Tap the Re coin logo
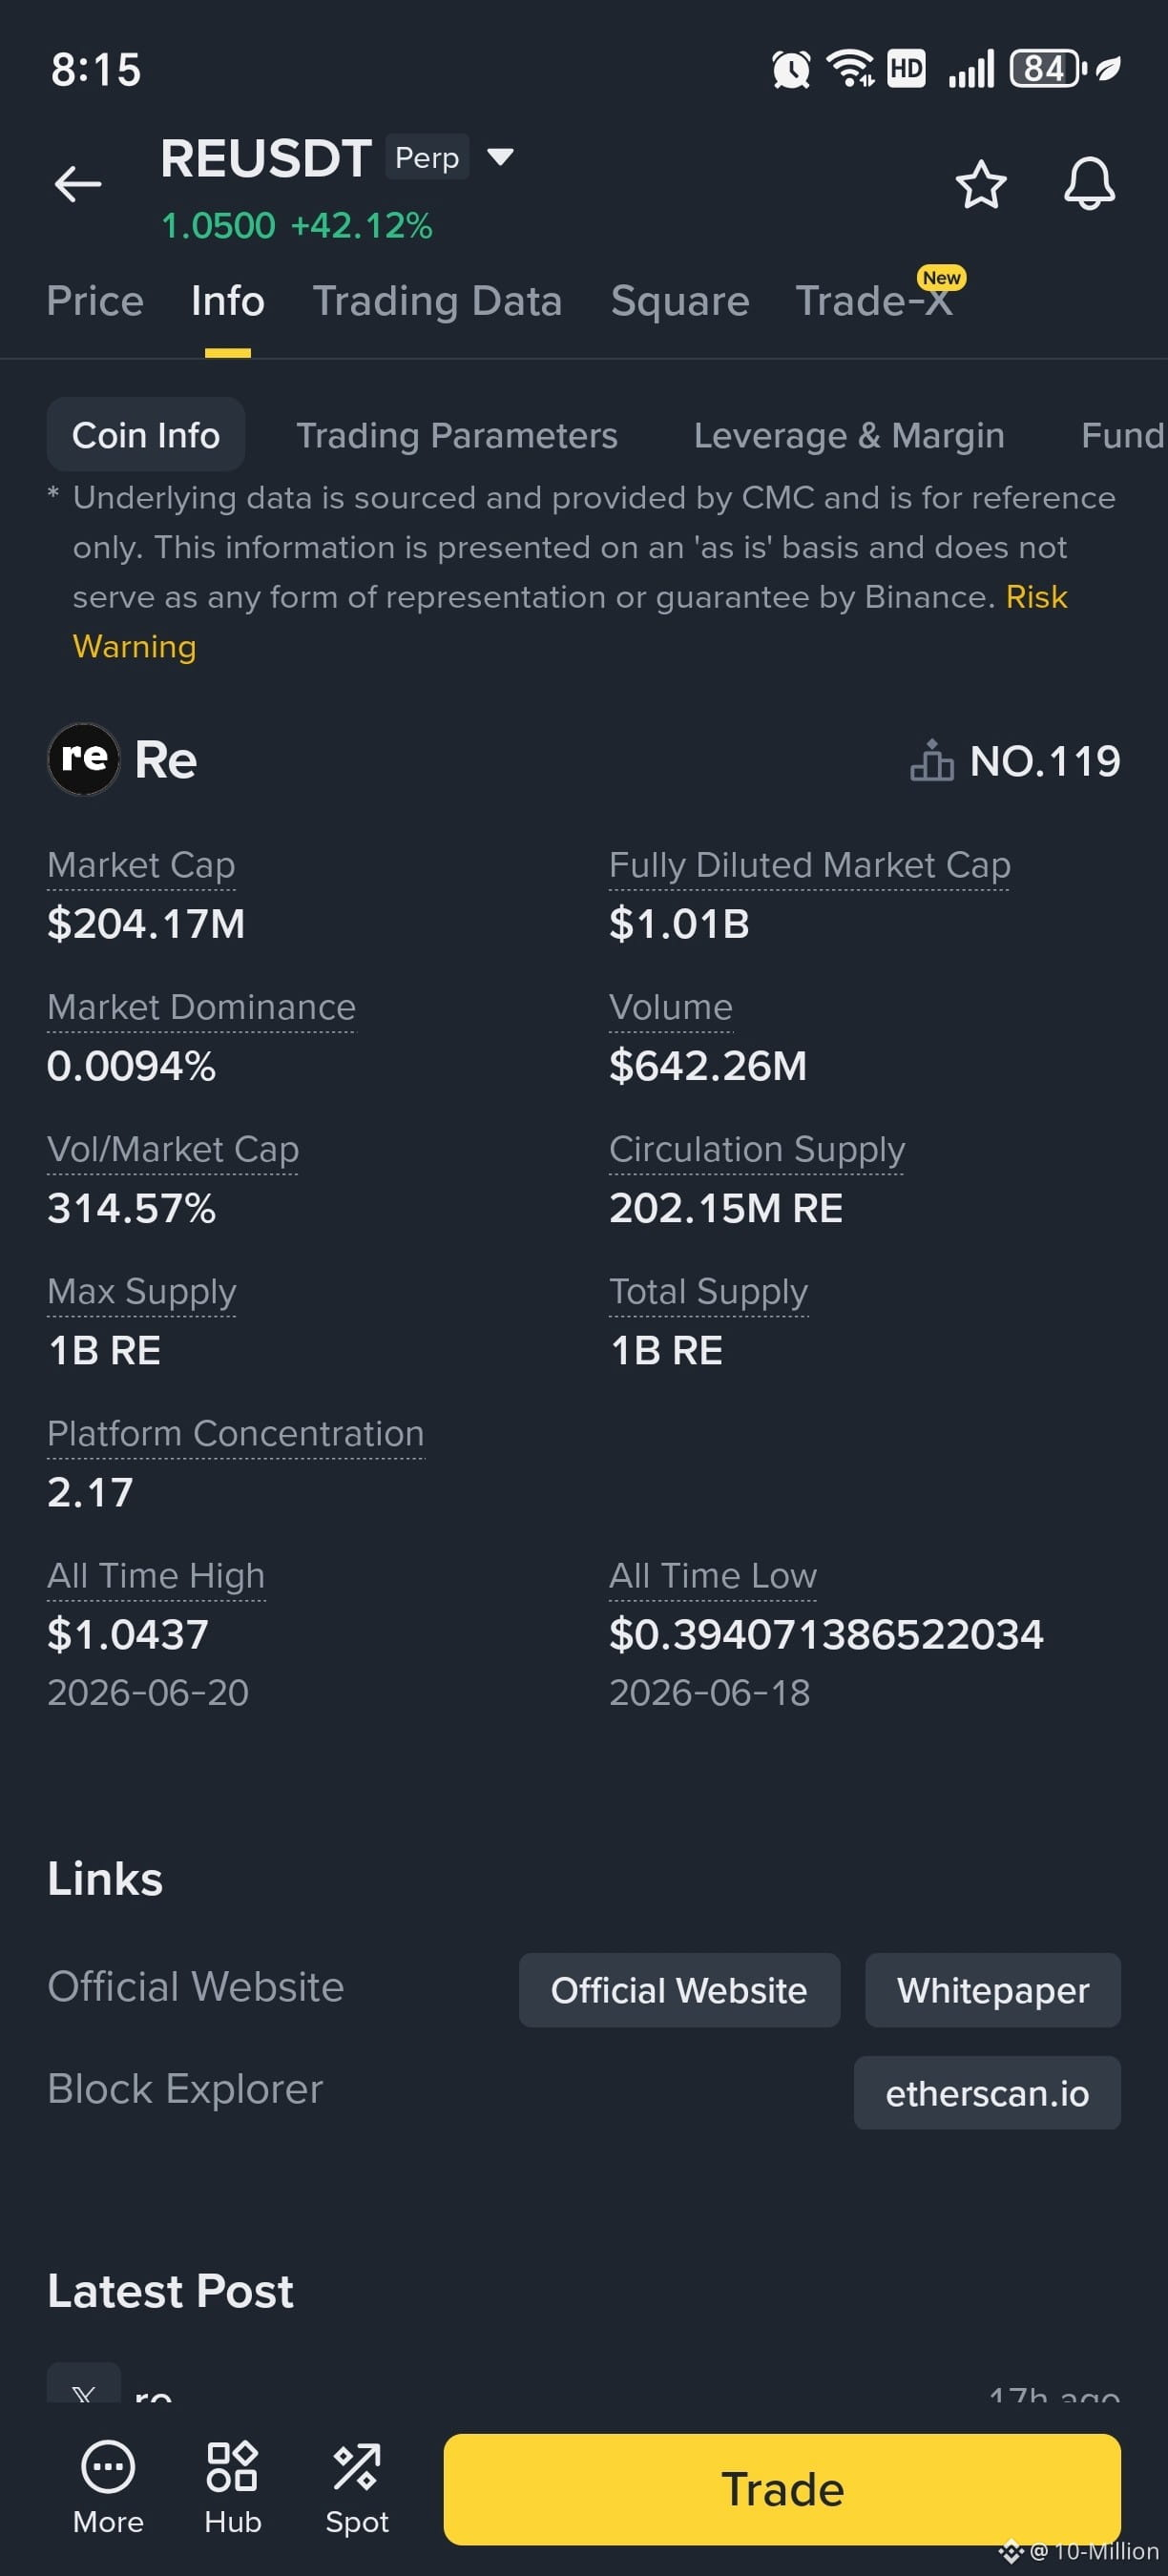 [x=84, y=759]
